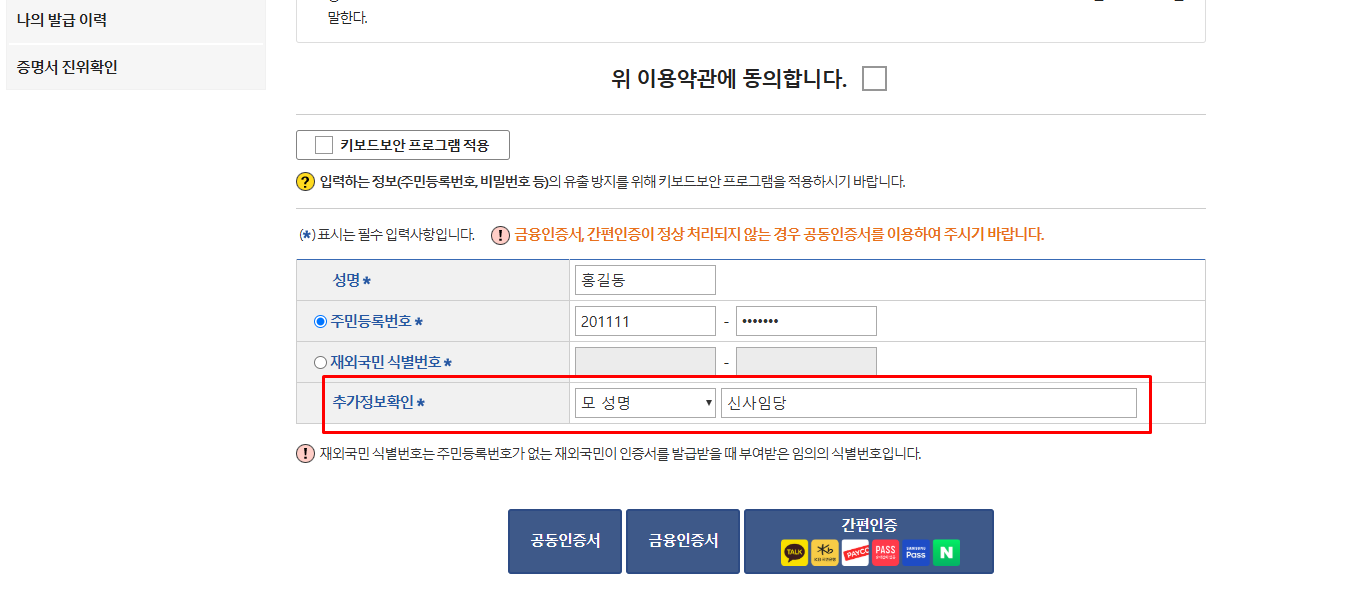
Task: Click the 신사임당 name input field
Action: [x=928, y=402]
